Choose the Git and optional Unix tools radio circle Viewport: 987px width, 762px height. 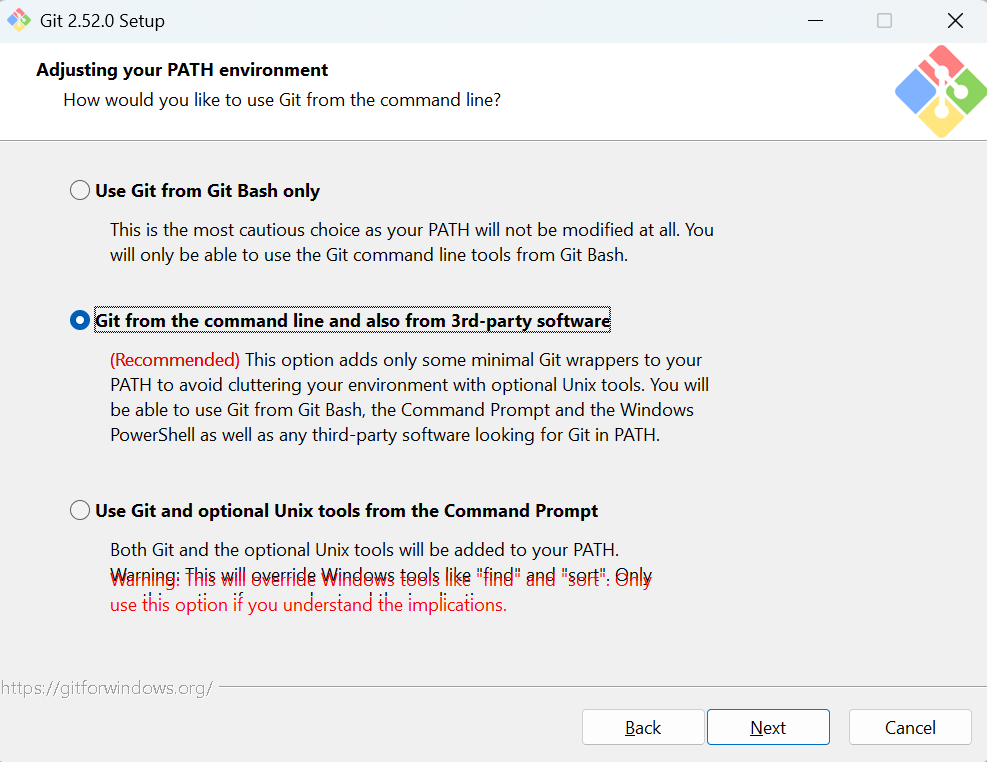coord(80,510)
